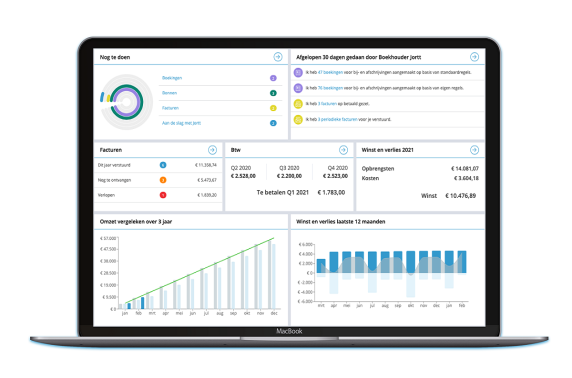This screenshot has width=572, height=378.
Task: Open Winst en verlies 2021 arrow icon
Action: coord(474,150)
